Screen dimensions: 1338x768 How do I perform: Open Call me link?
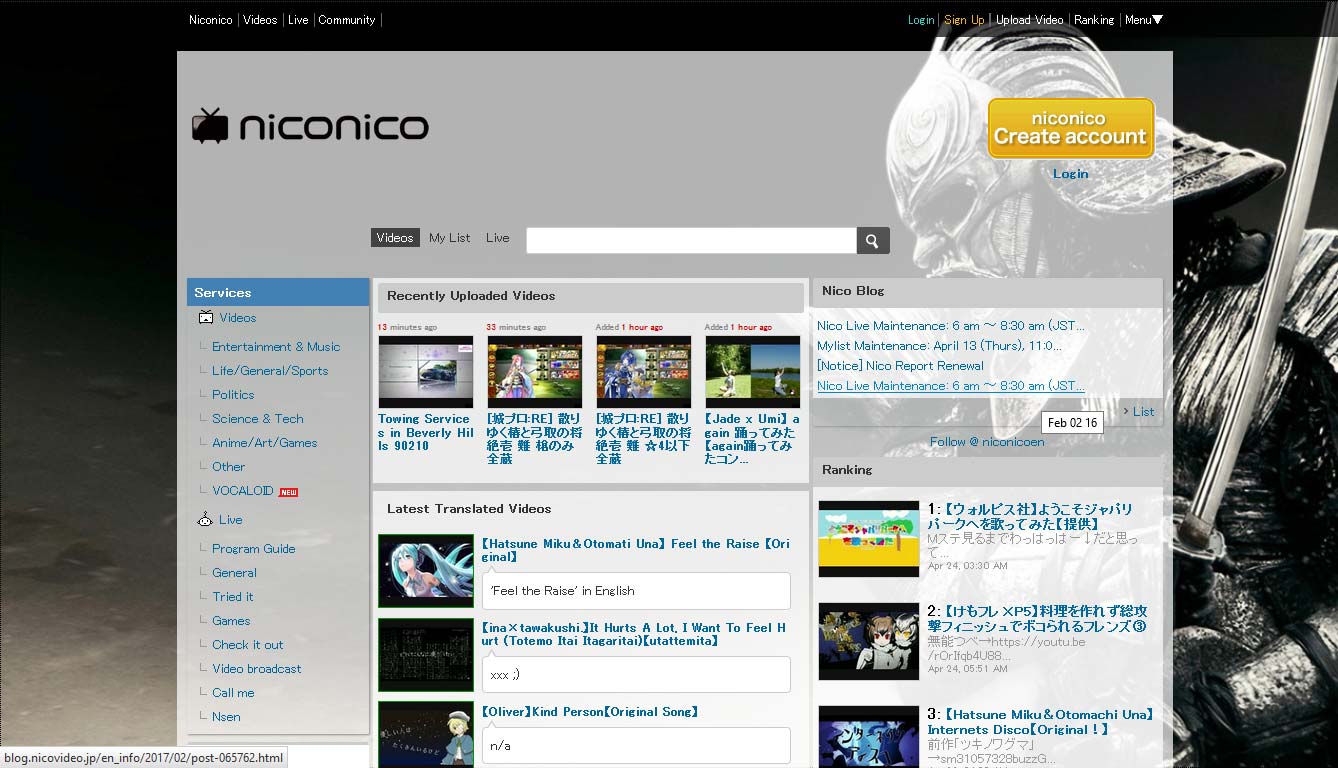coord(233,693)
